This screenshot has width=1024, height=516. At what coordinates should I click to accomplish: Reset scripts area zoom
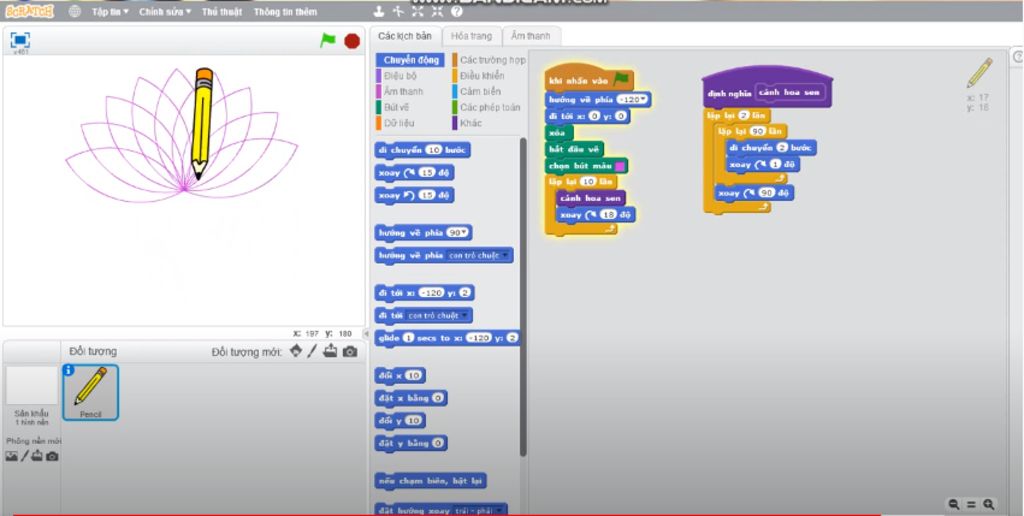click(x=971, y=504)
